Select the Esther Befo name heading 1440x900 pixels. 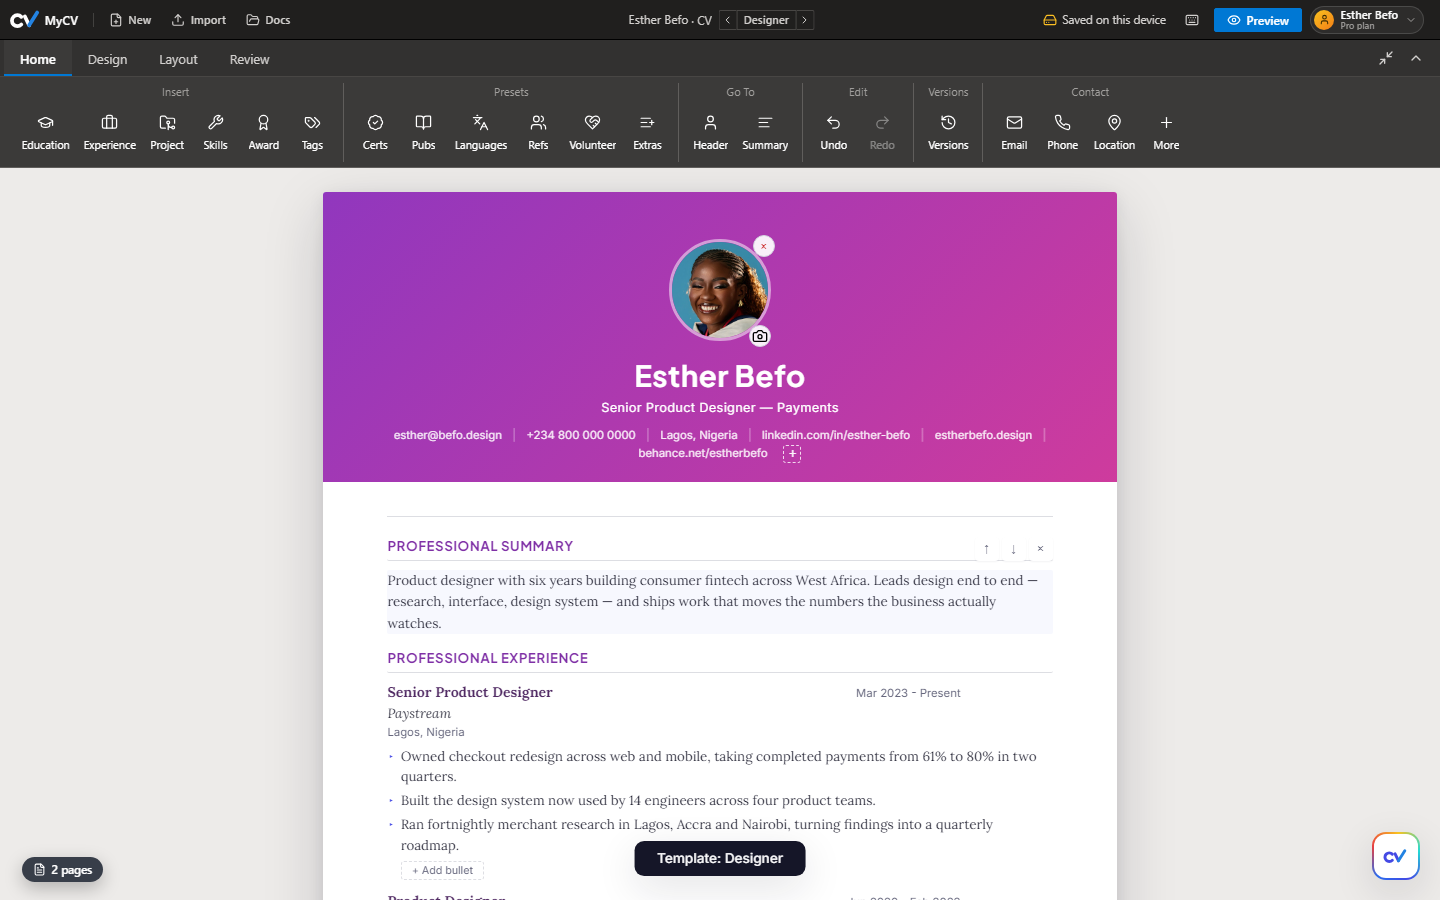coord(720,376)
